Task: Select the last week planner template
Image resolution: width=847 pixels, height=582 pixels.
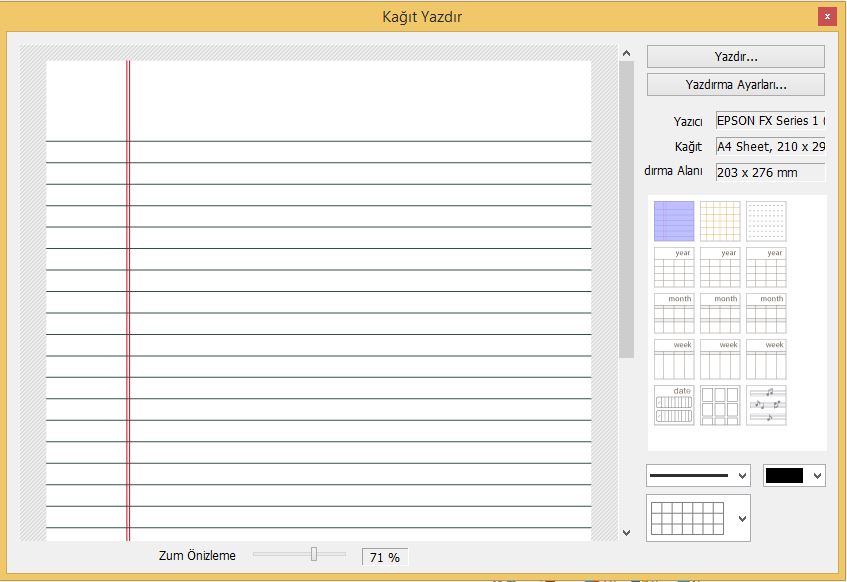Action: [x=766, y=359]
